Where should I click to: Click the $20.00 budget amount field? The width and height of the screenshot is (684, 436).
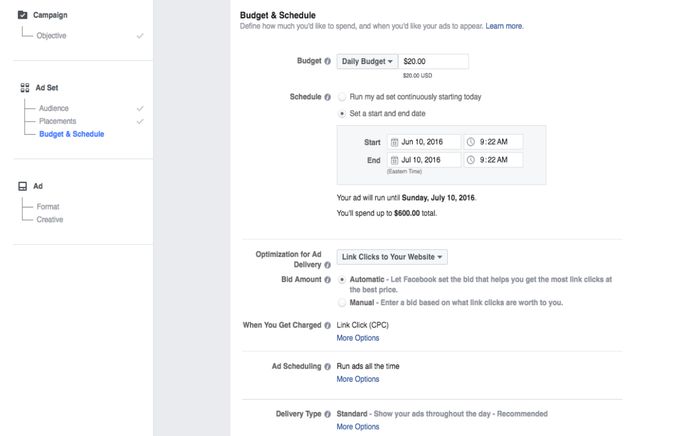coord(433,62)
